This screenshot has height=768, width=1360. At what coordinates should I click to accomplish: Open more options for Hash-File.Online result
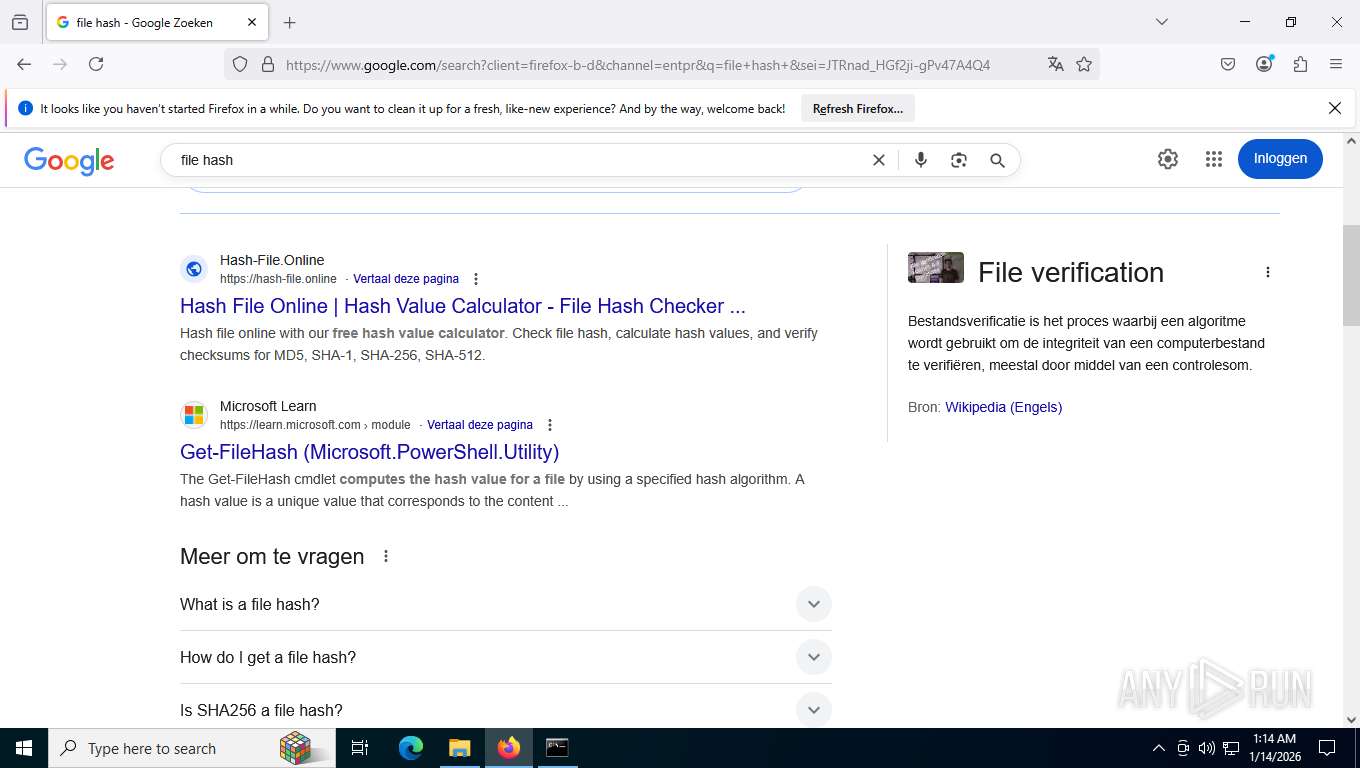pos(476,279)
